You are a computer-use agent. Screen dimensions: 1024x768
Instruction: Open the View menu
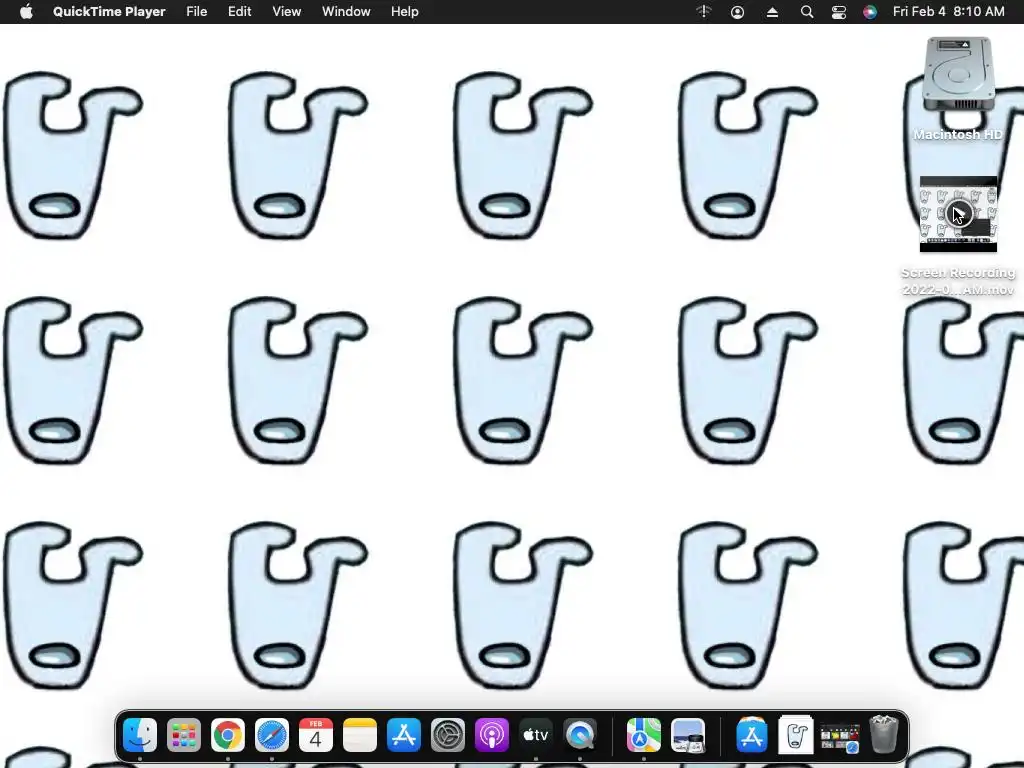coord(287,12)
